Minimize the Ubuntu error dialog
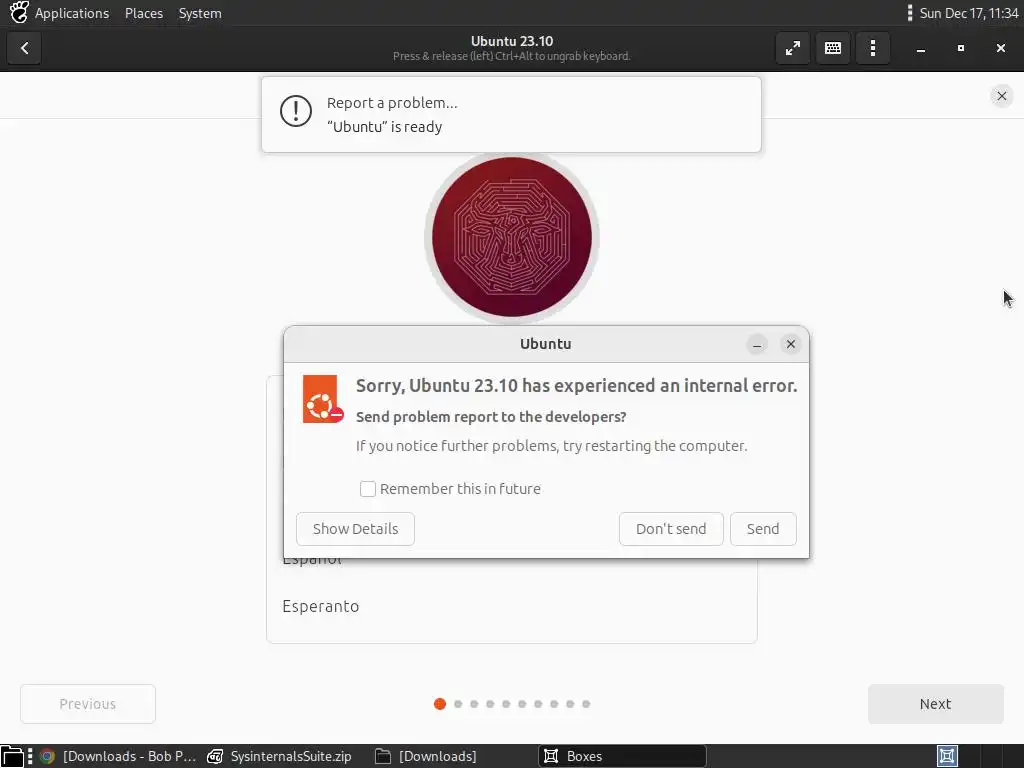This screenshot has width=1024, height=768. pos(757,344)
